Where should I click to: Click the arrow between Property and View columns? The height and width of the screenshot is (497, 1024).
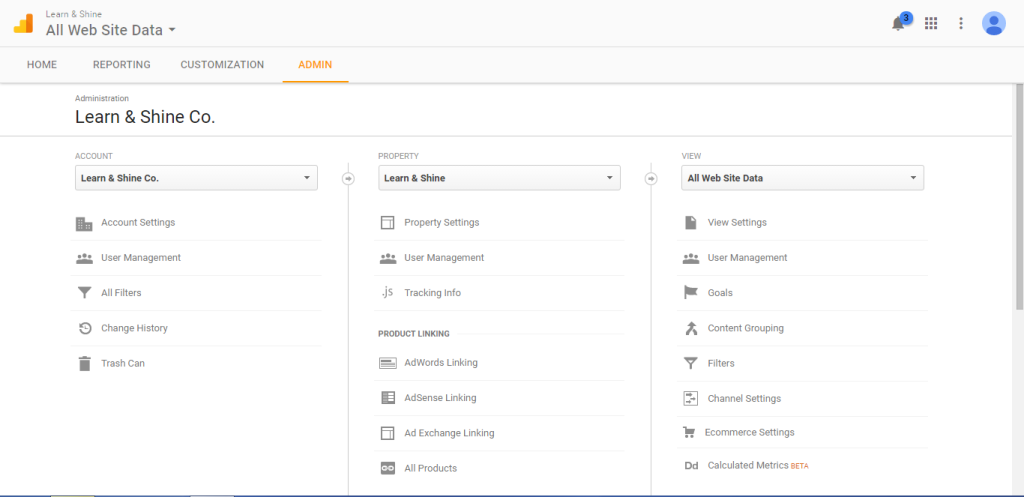pos(651,178)
